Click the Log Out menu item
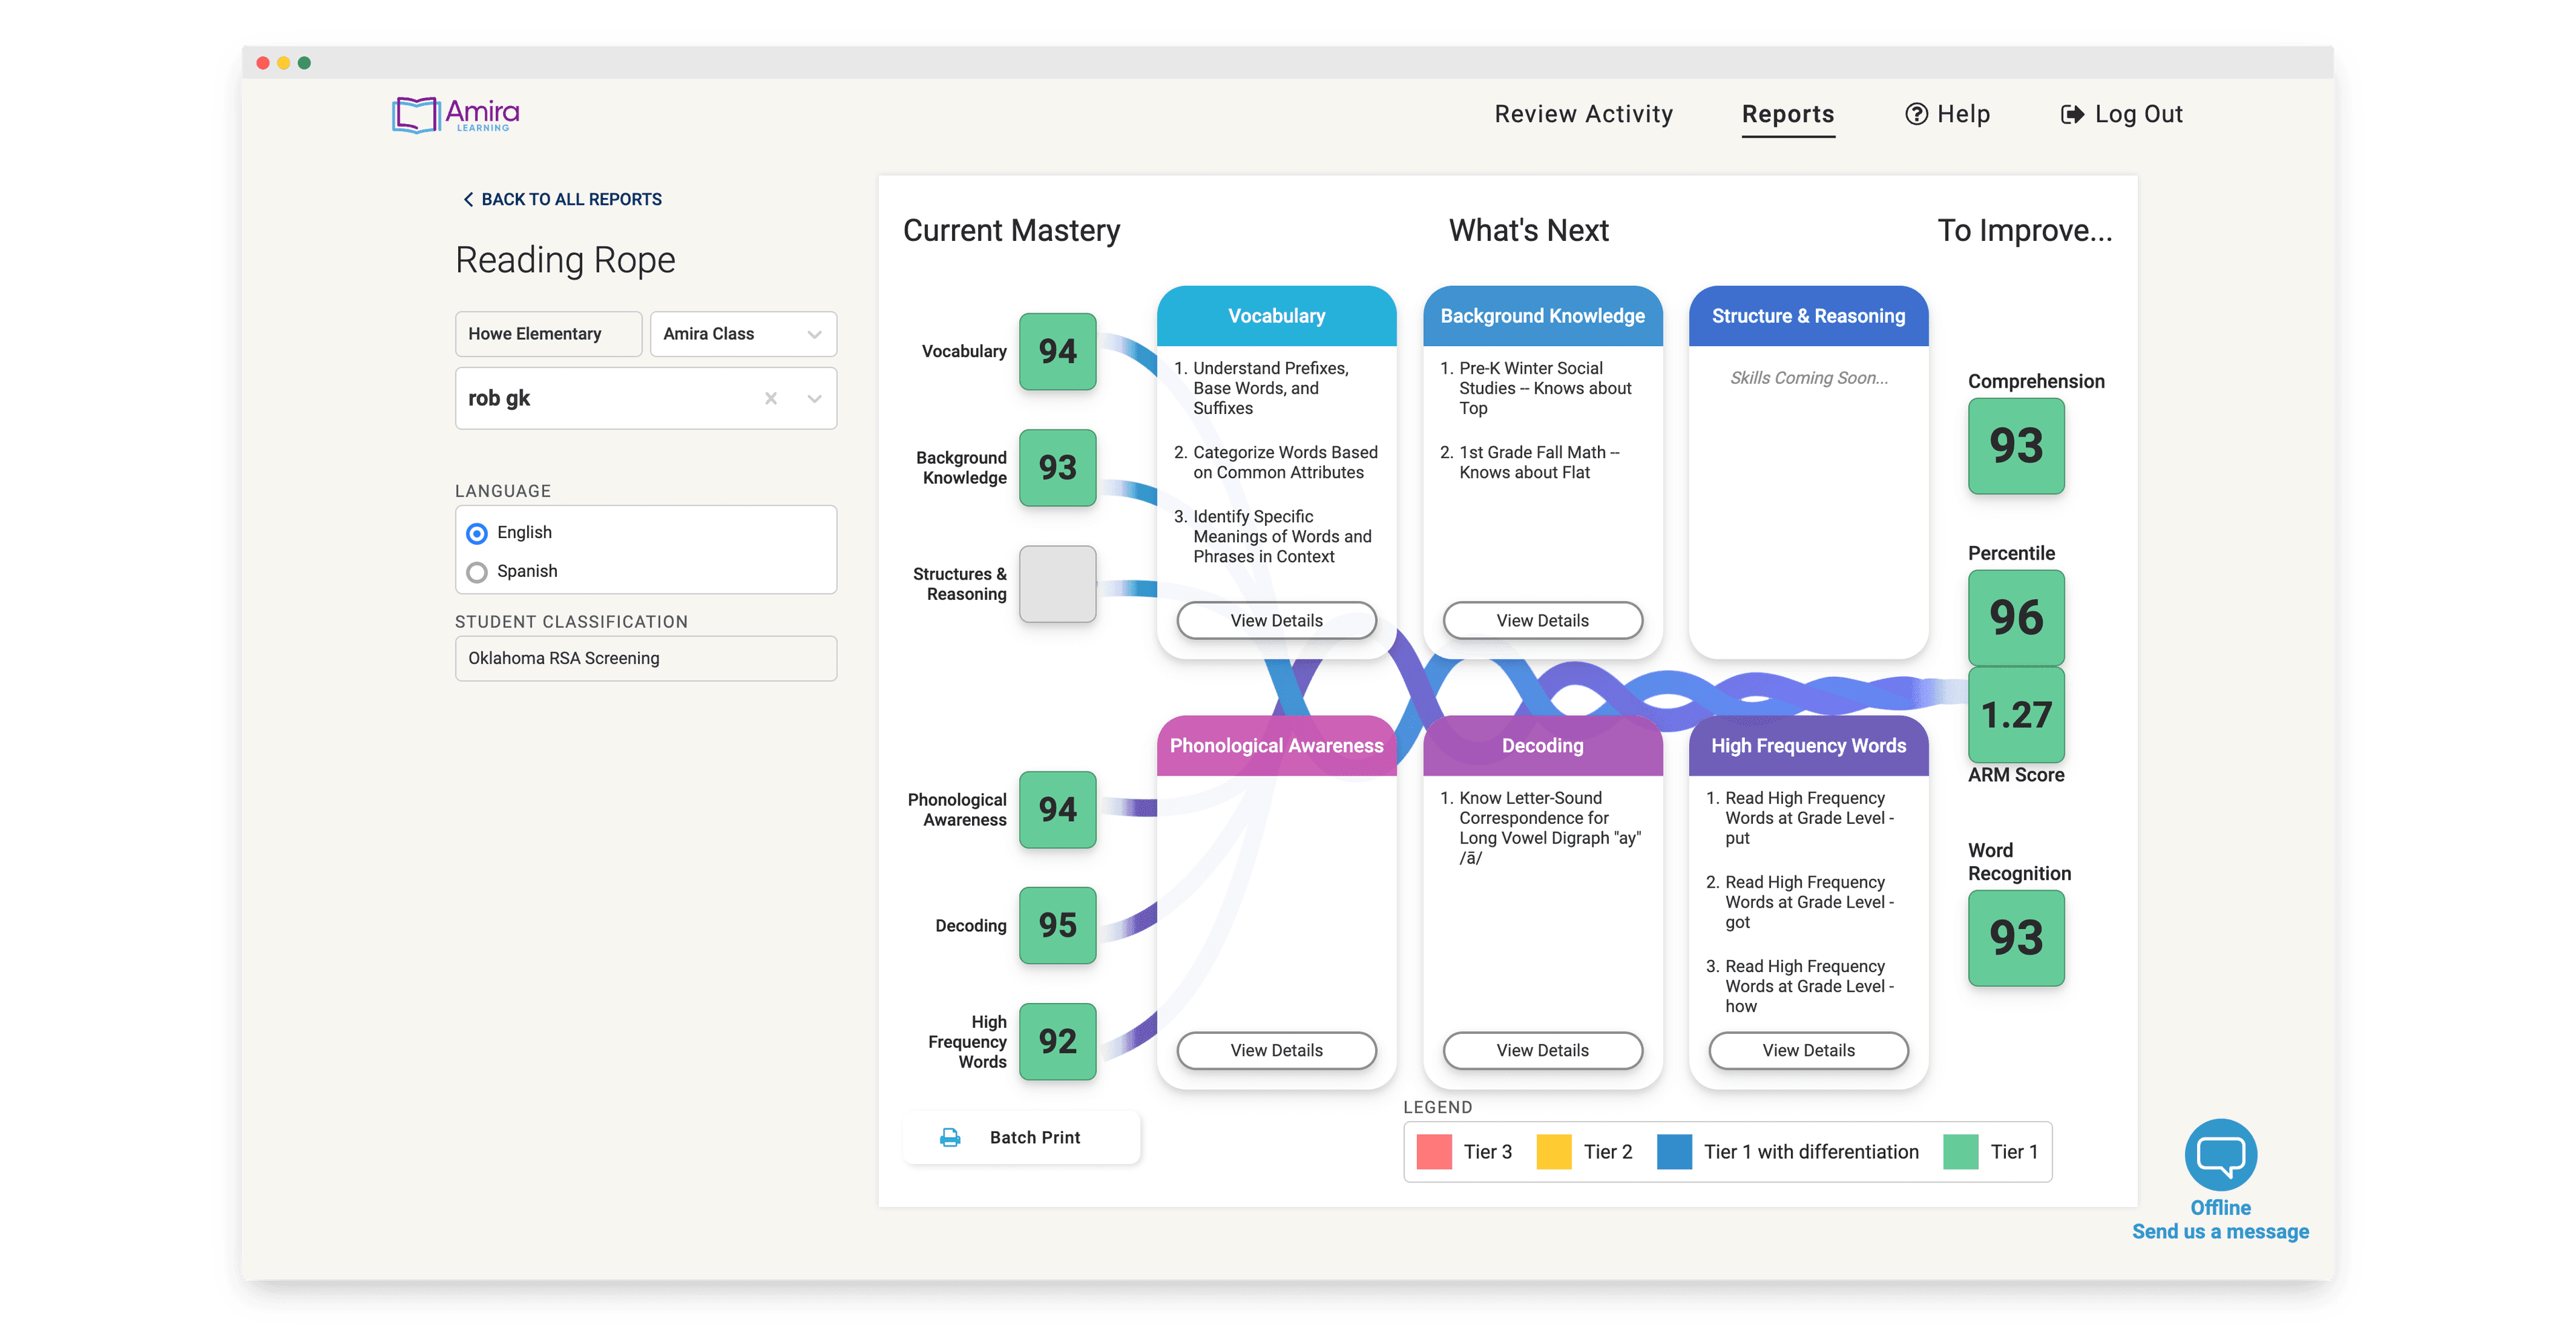2576x1325 pixels. click(x=2121, y=114)
